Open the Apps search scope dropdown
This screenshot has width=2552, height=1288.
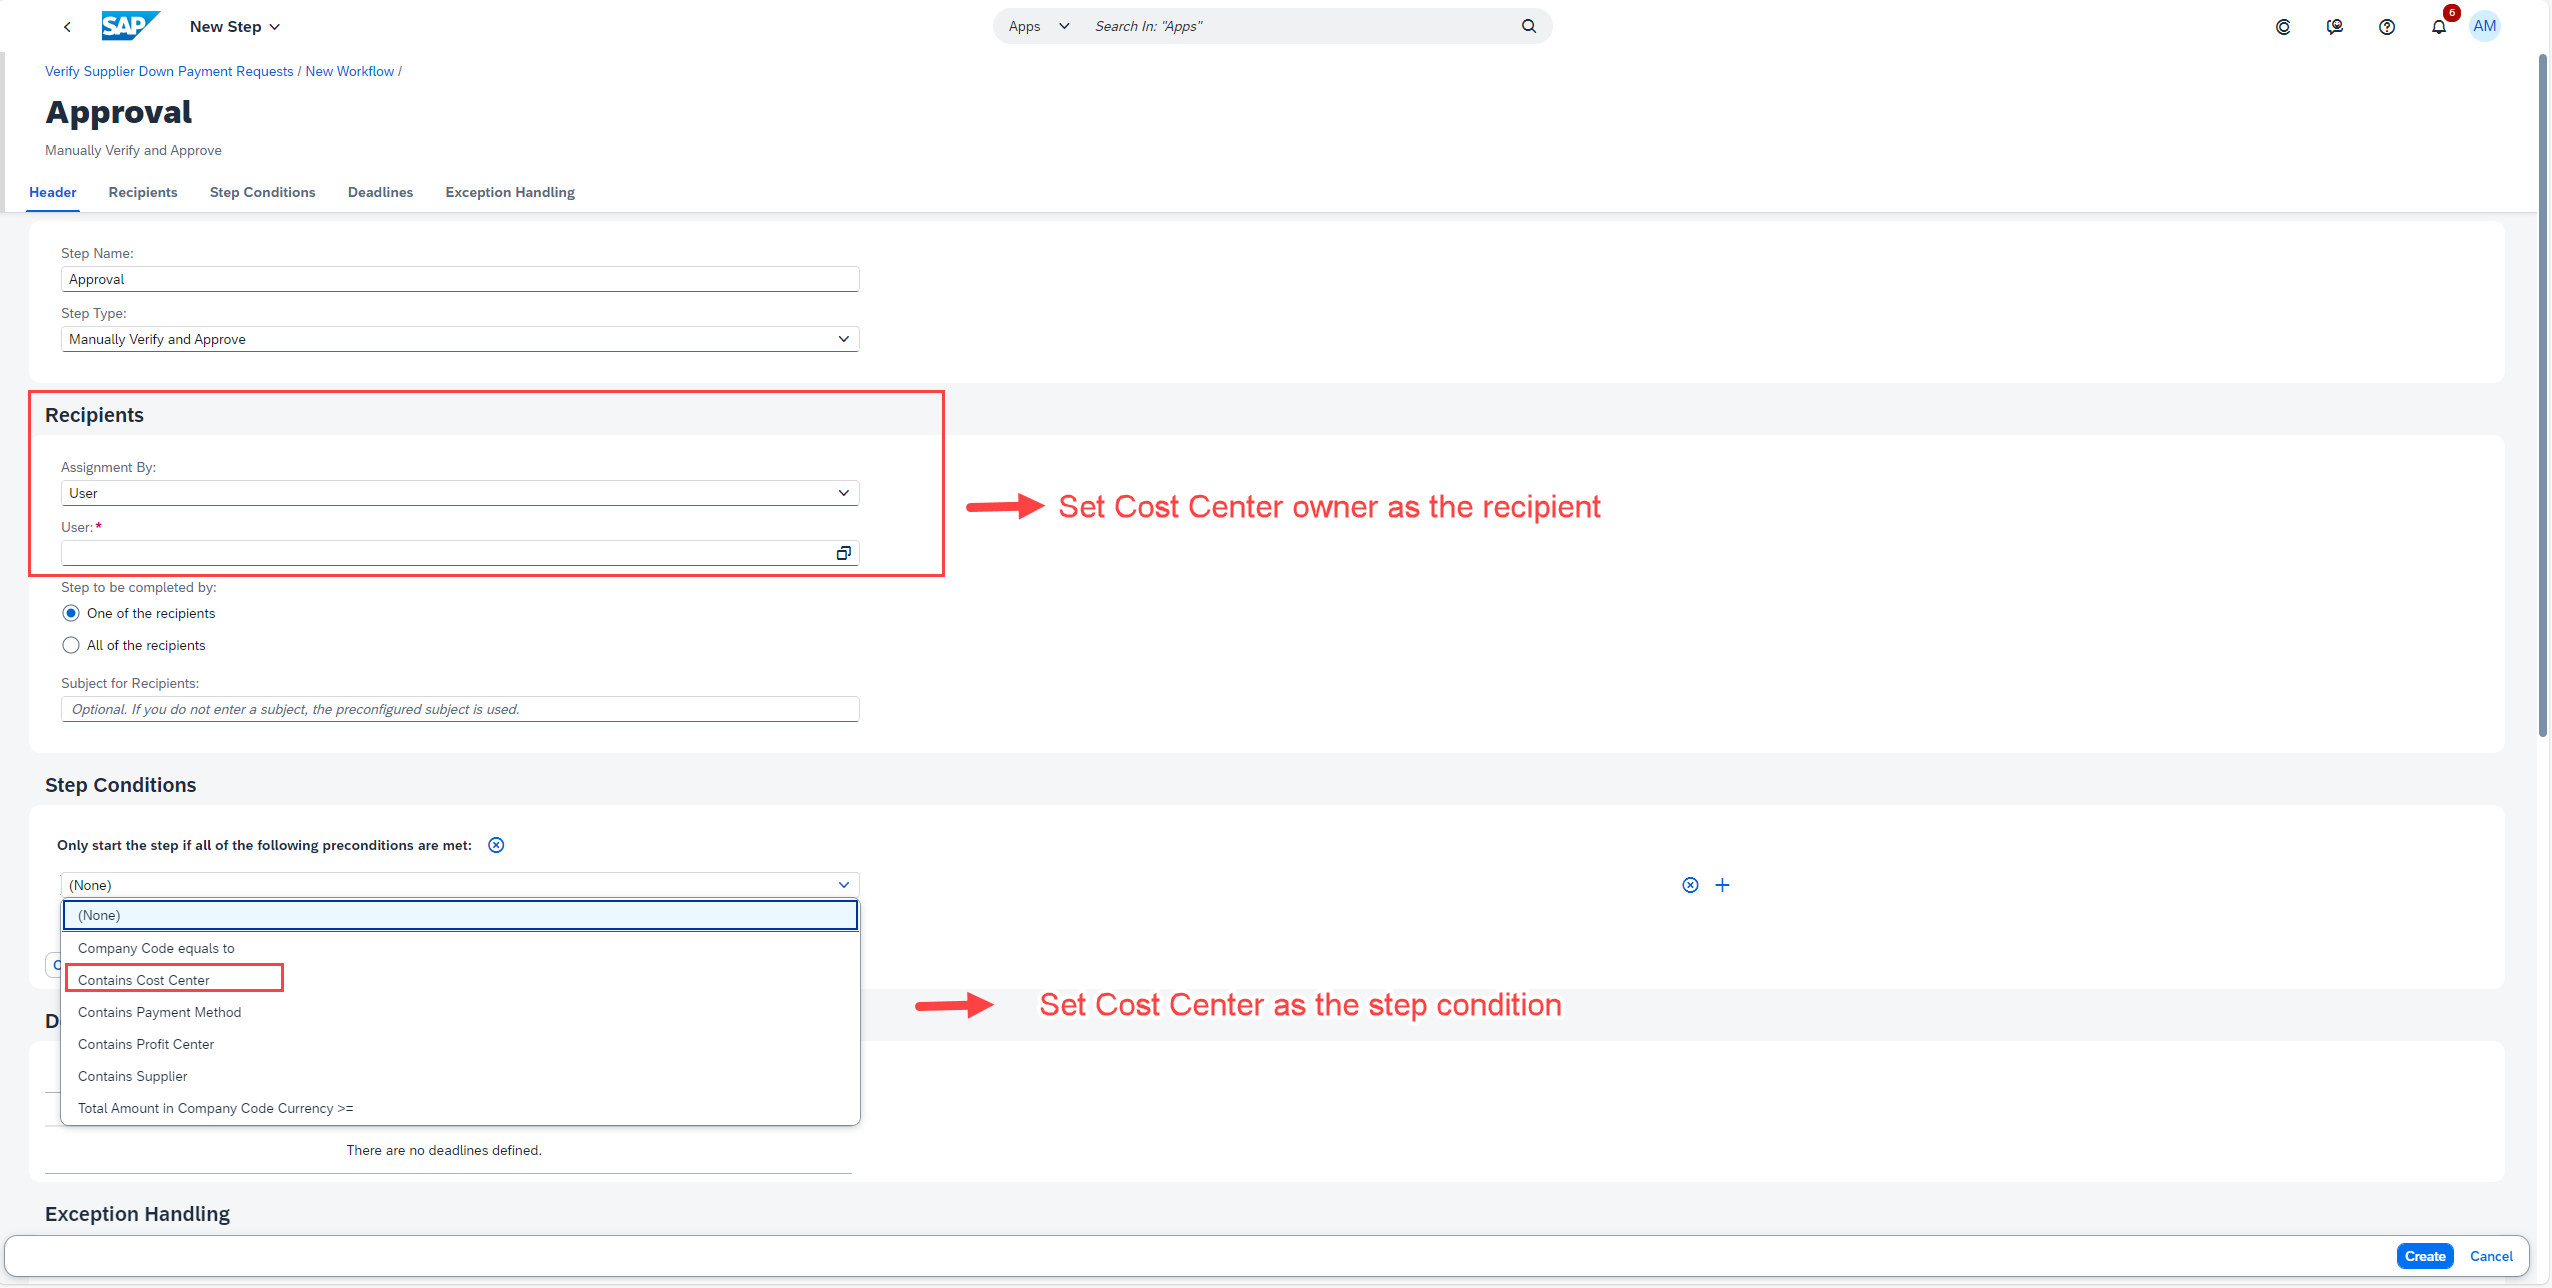(x=1039, y=26)
